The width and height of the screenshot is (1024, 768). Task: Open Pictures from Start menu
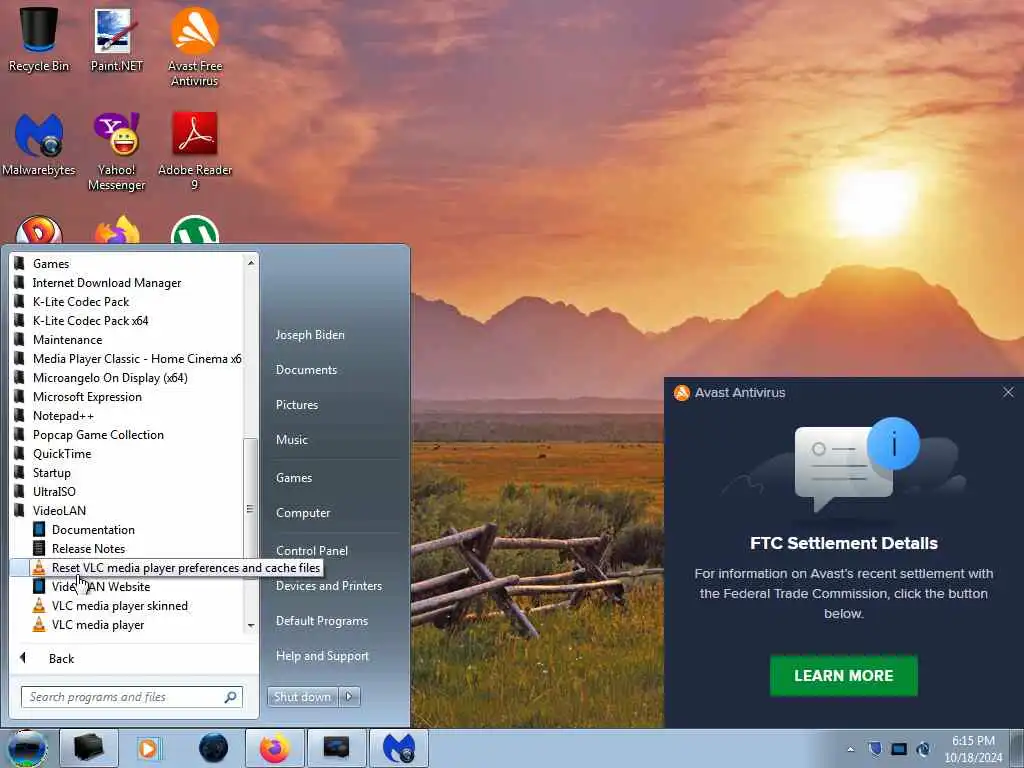(x=296, y=405)
